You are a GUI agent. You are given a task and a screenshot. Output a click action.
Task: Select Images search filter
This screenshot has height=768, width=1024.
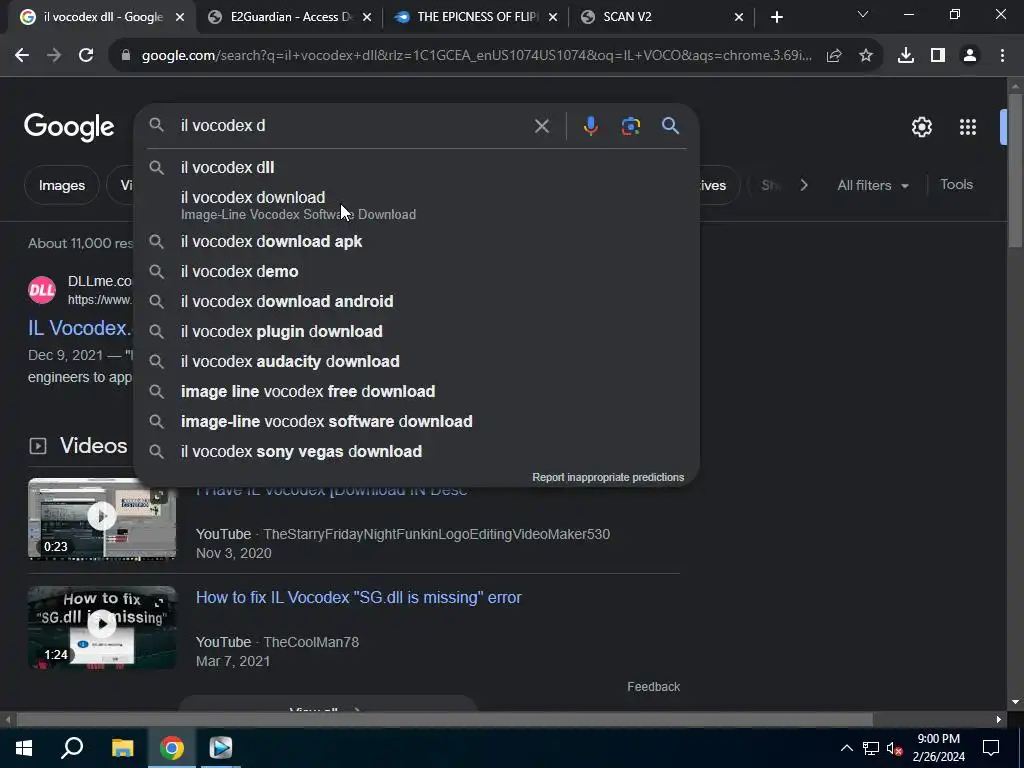coord(61,185)
